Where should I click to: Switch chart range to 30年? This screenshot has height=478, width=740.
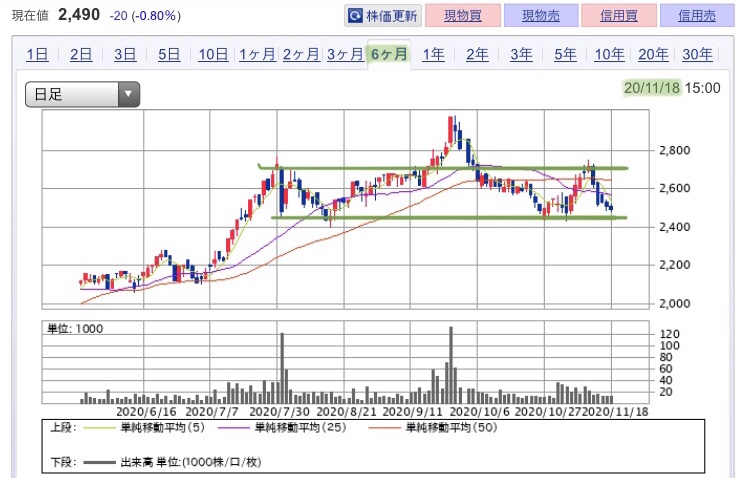click(x=697, y=55)
